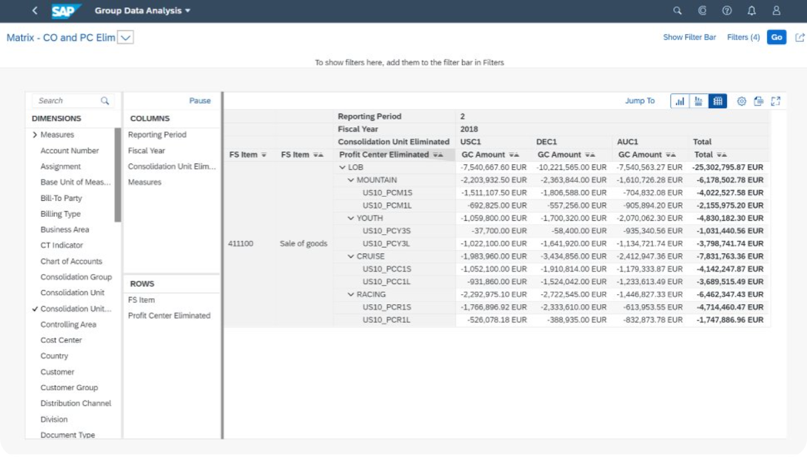Viewport: 807px width, 457px height.
Task: Open the user profile icon
Action: (776, 11)
